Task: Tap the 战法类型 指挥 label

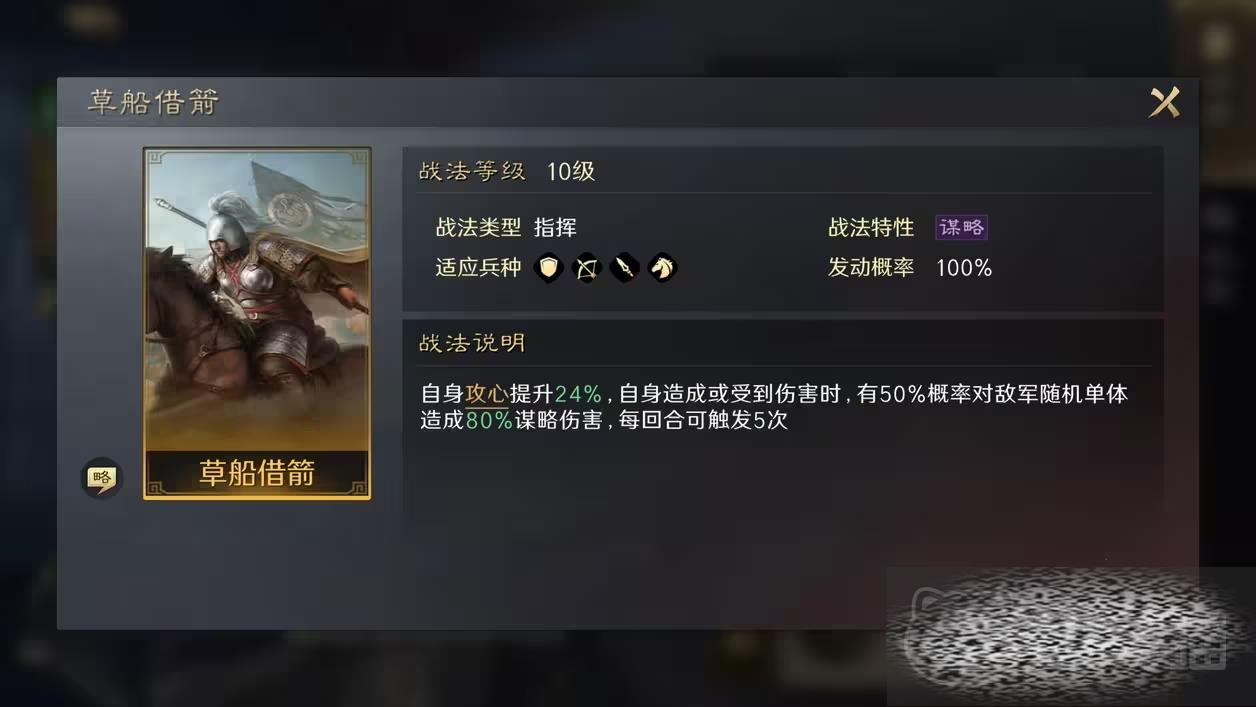Action: click(506, 227)
